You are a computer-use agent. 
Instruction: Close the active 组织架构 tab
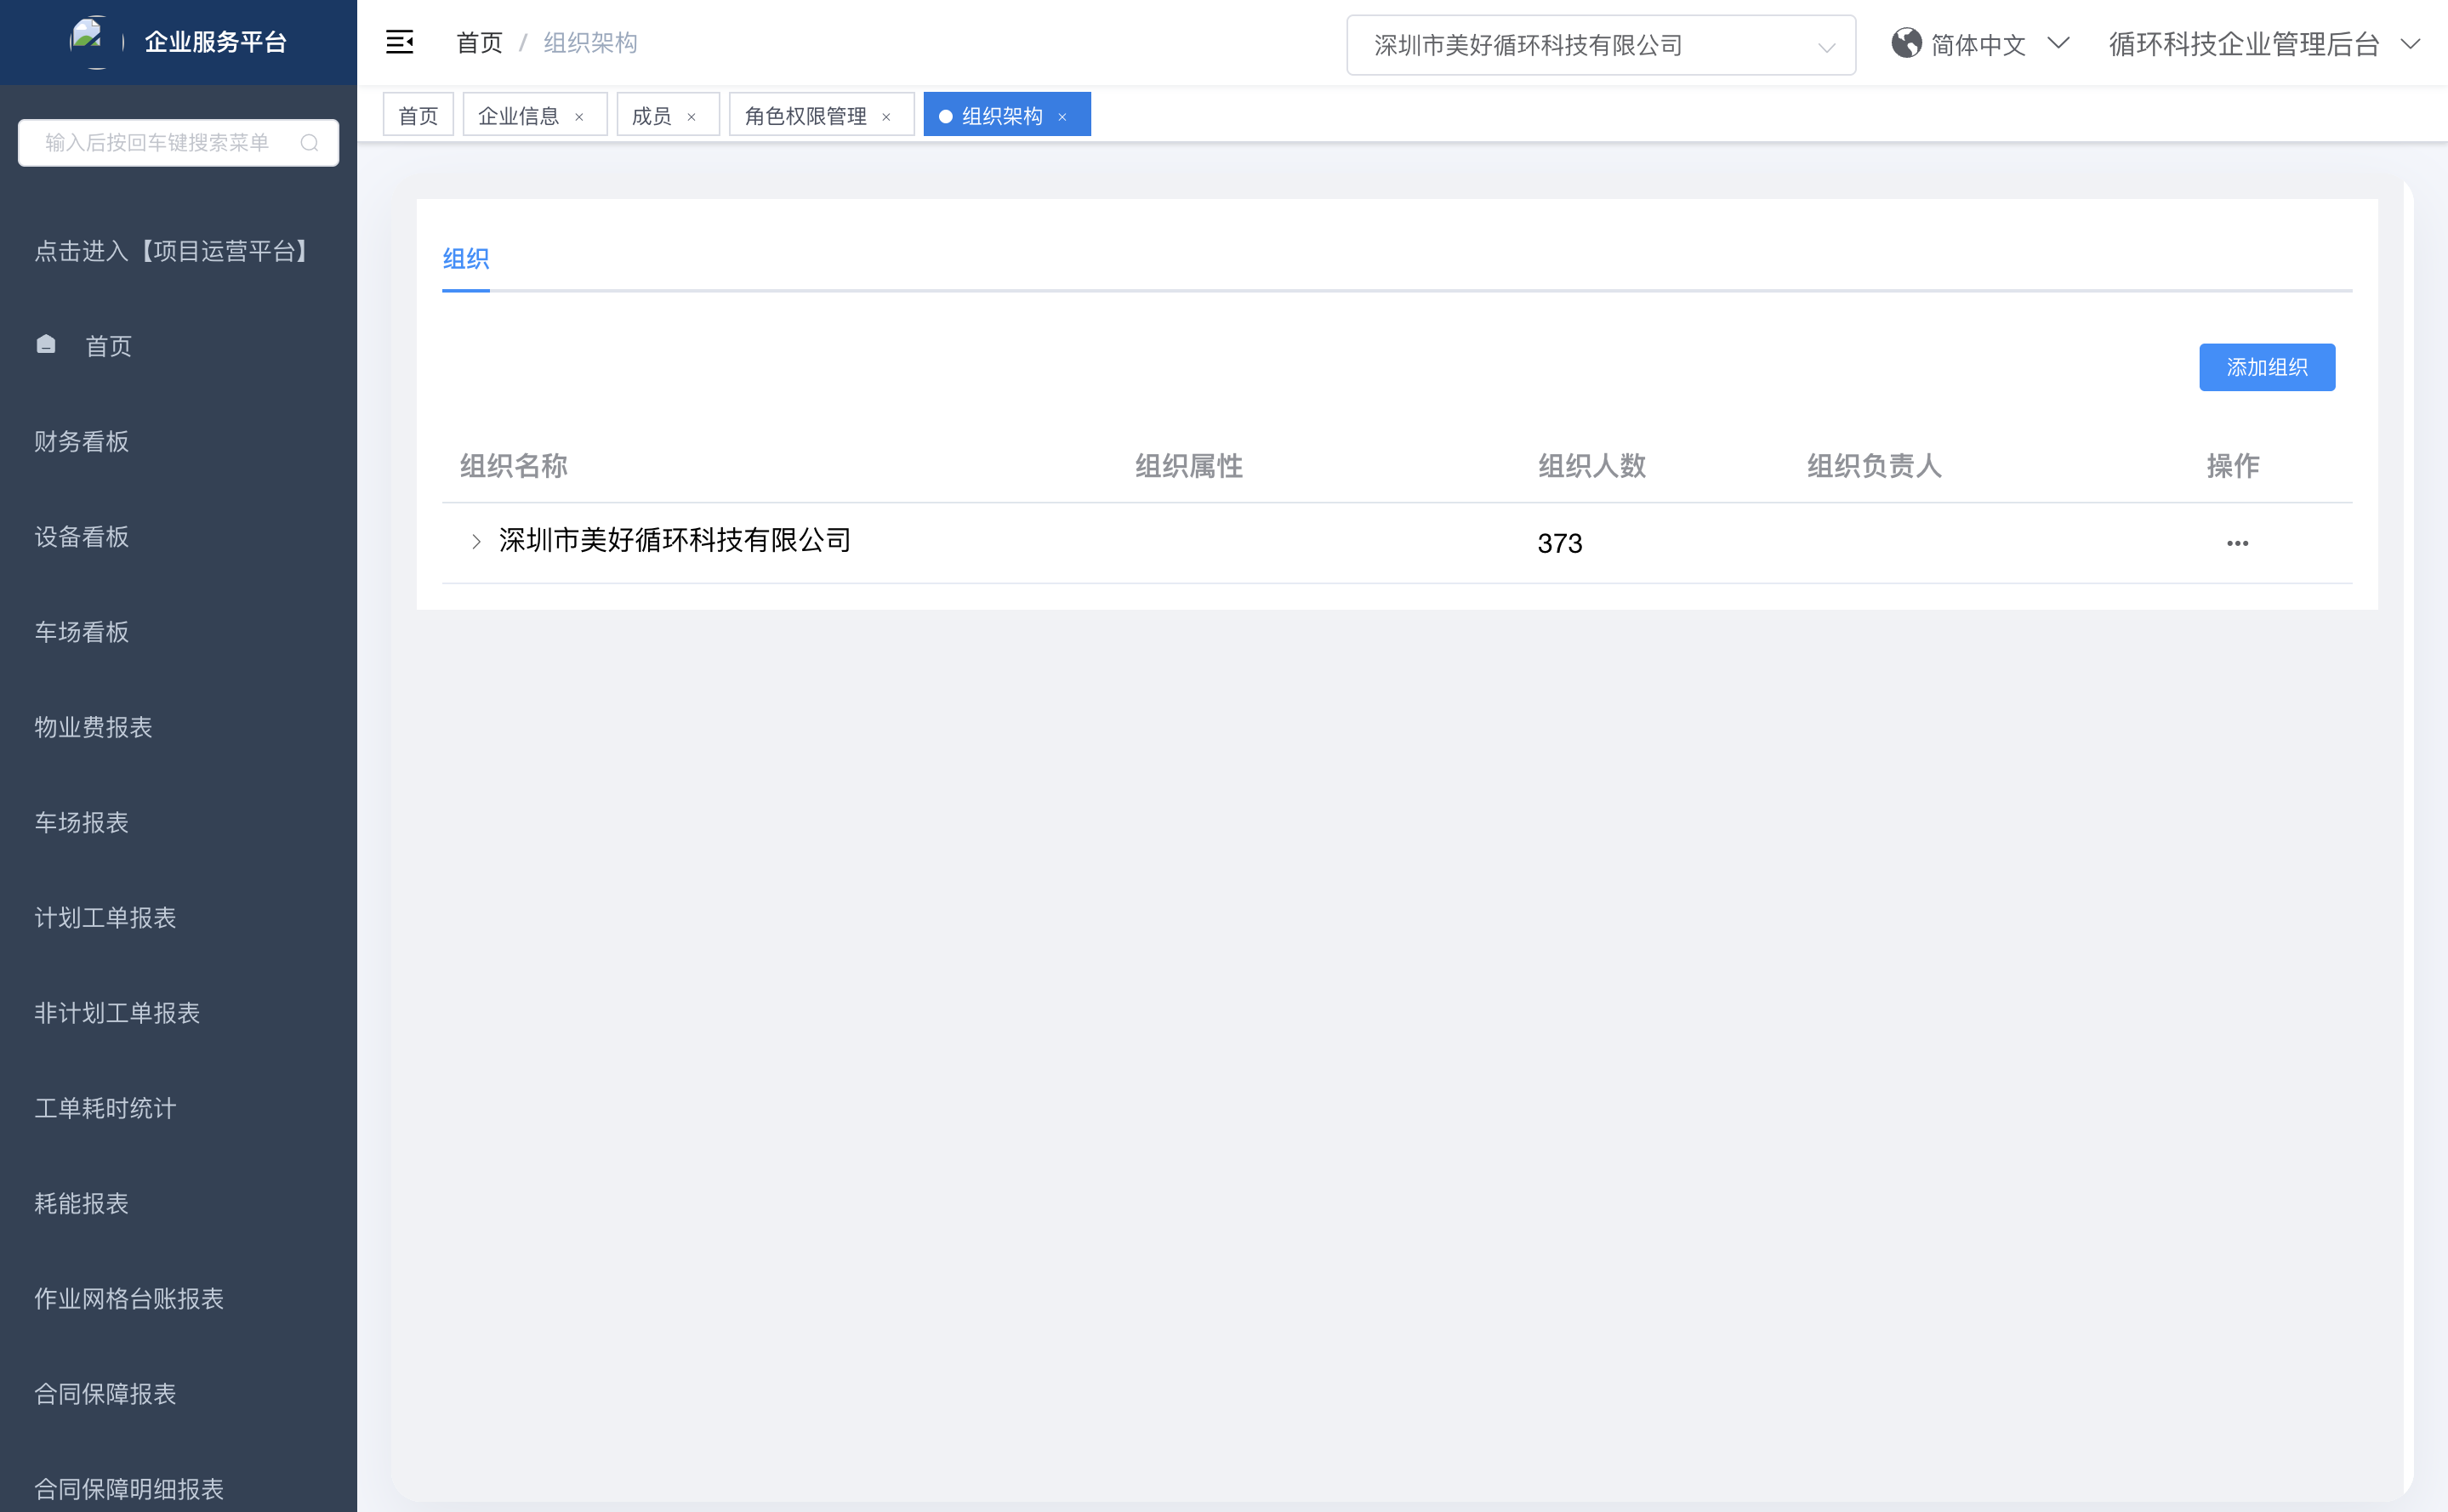(1062, 117)
